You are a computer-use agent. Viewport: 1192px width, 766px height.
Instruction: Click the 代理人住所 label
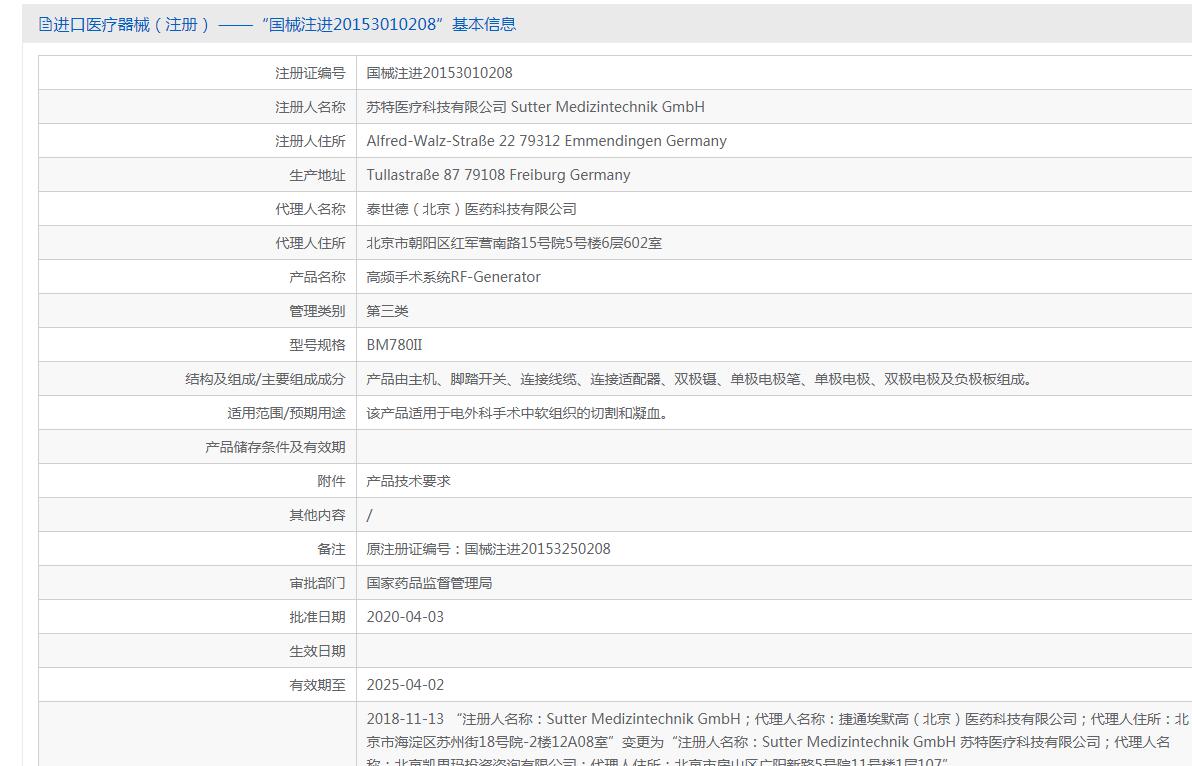pyautogui.click(x=310, y=243)
